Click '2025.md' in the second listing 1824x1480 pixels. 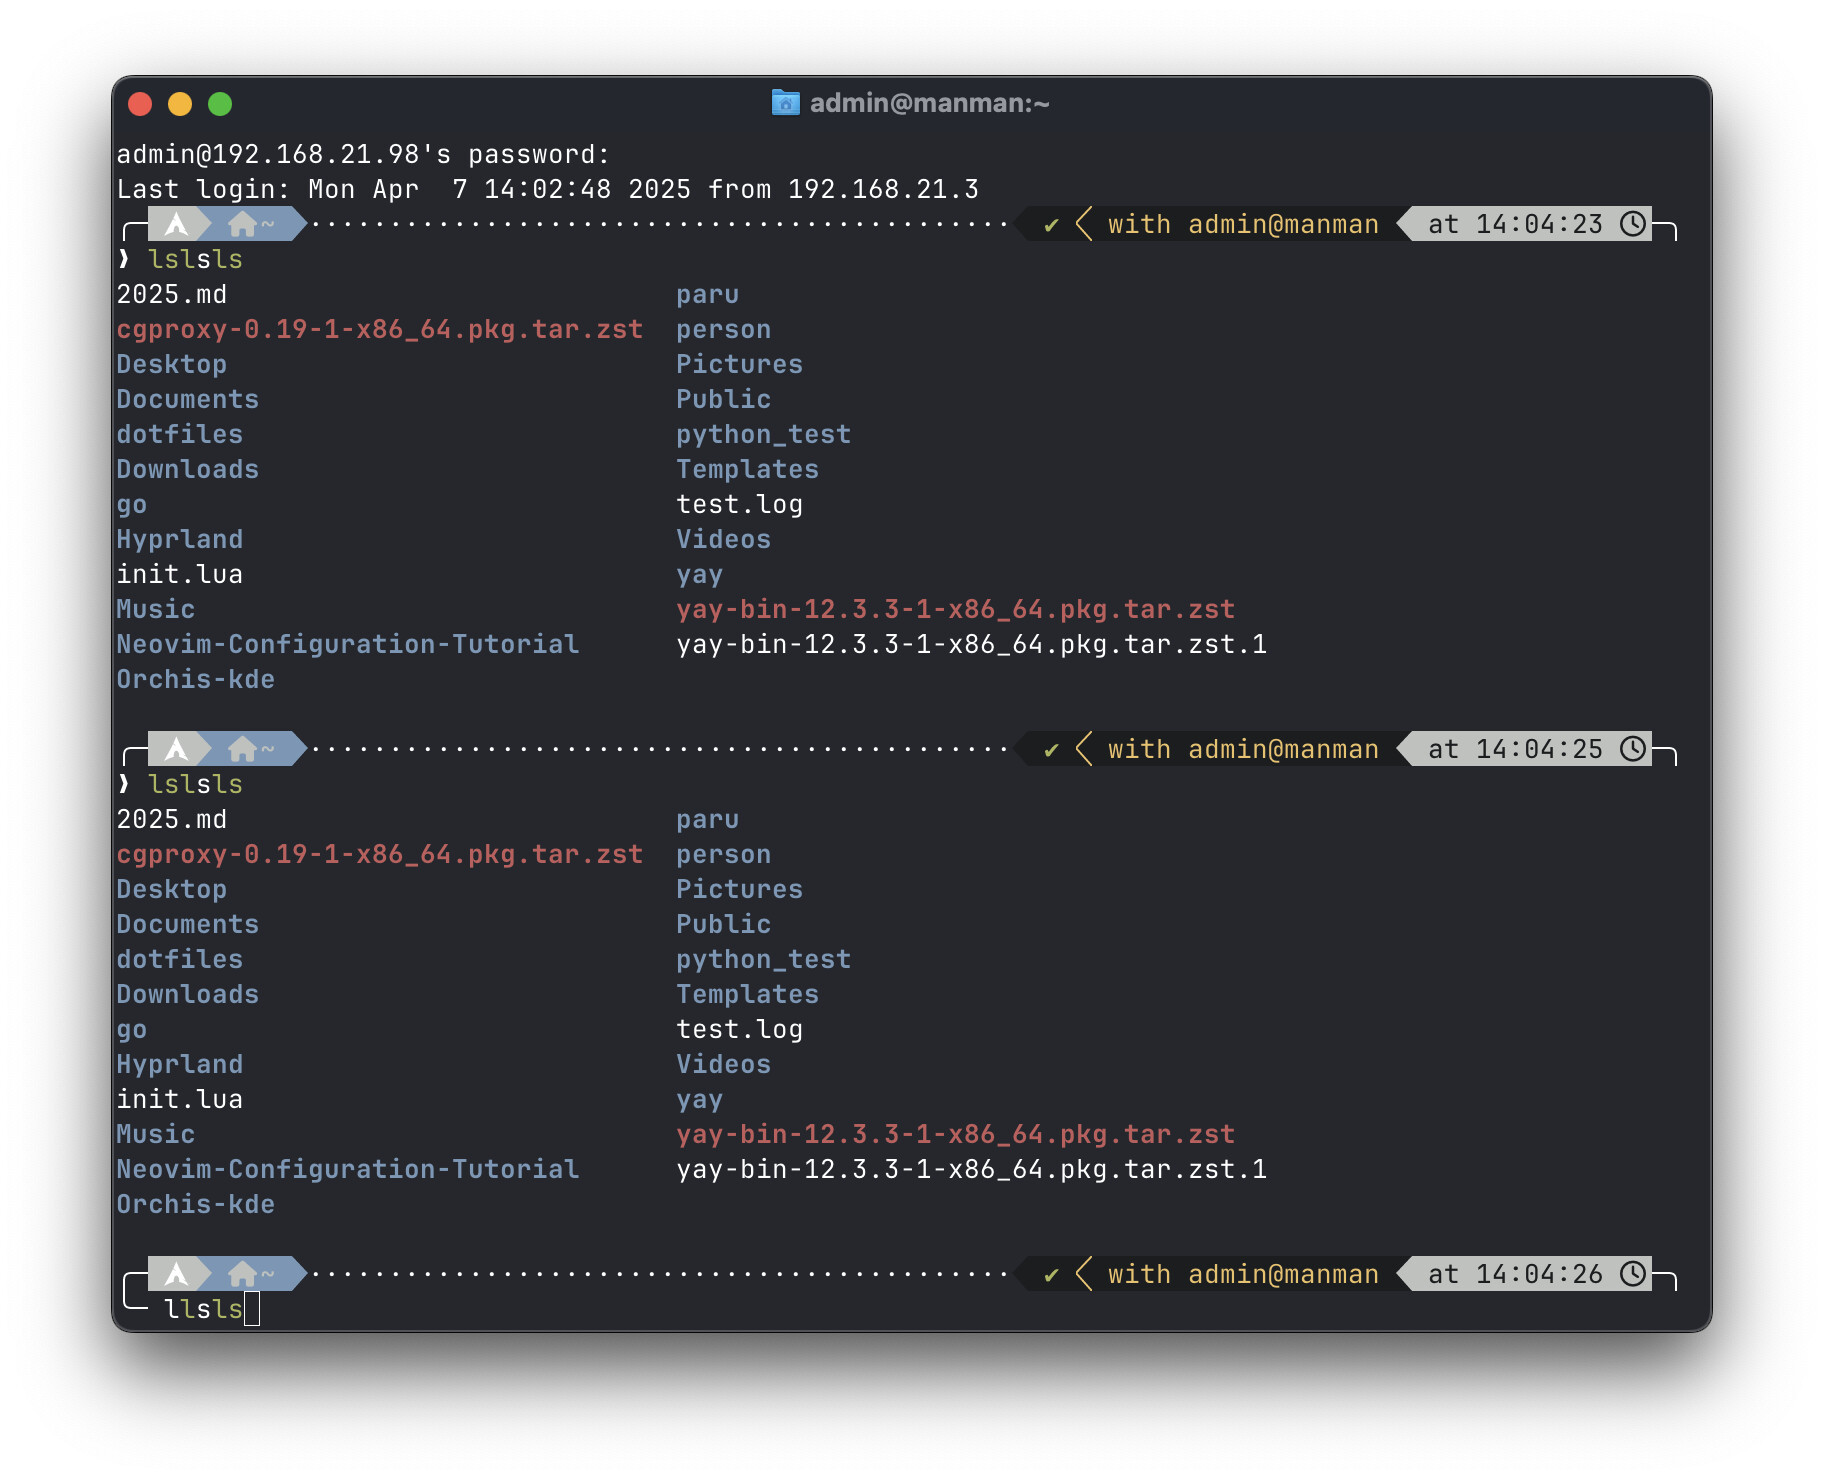click(172, 819)
